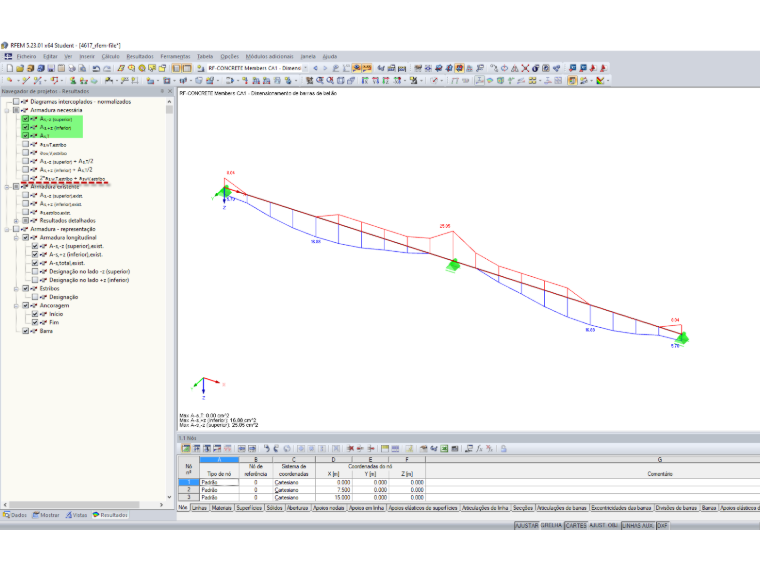Open the Ferramentas menu
This screenshot has width=760, height=570.
pyautogui.click(x=175, y=57)
